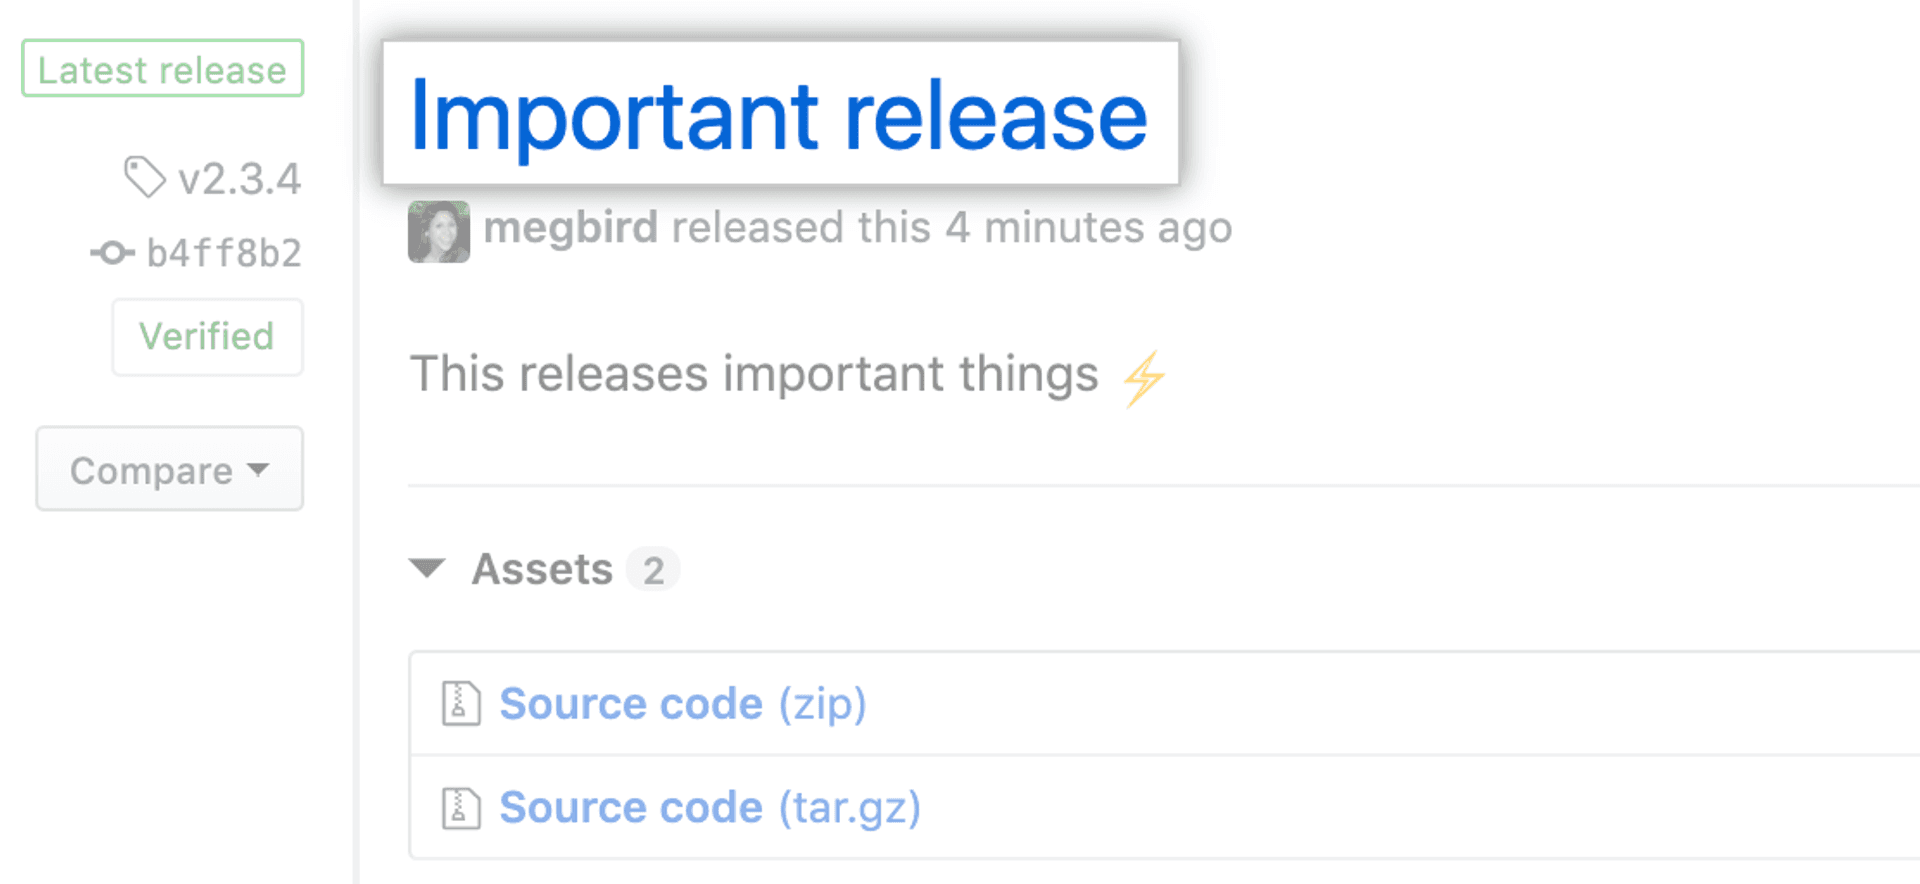Open commit b4ff8b2
Viewport: 1920px width, 884px height.
click(x=224, y=254)
